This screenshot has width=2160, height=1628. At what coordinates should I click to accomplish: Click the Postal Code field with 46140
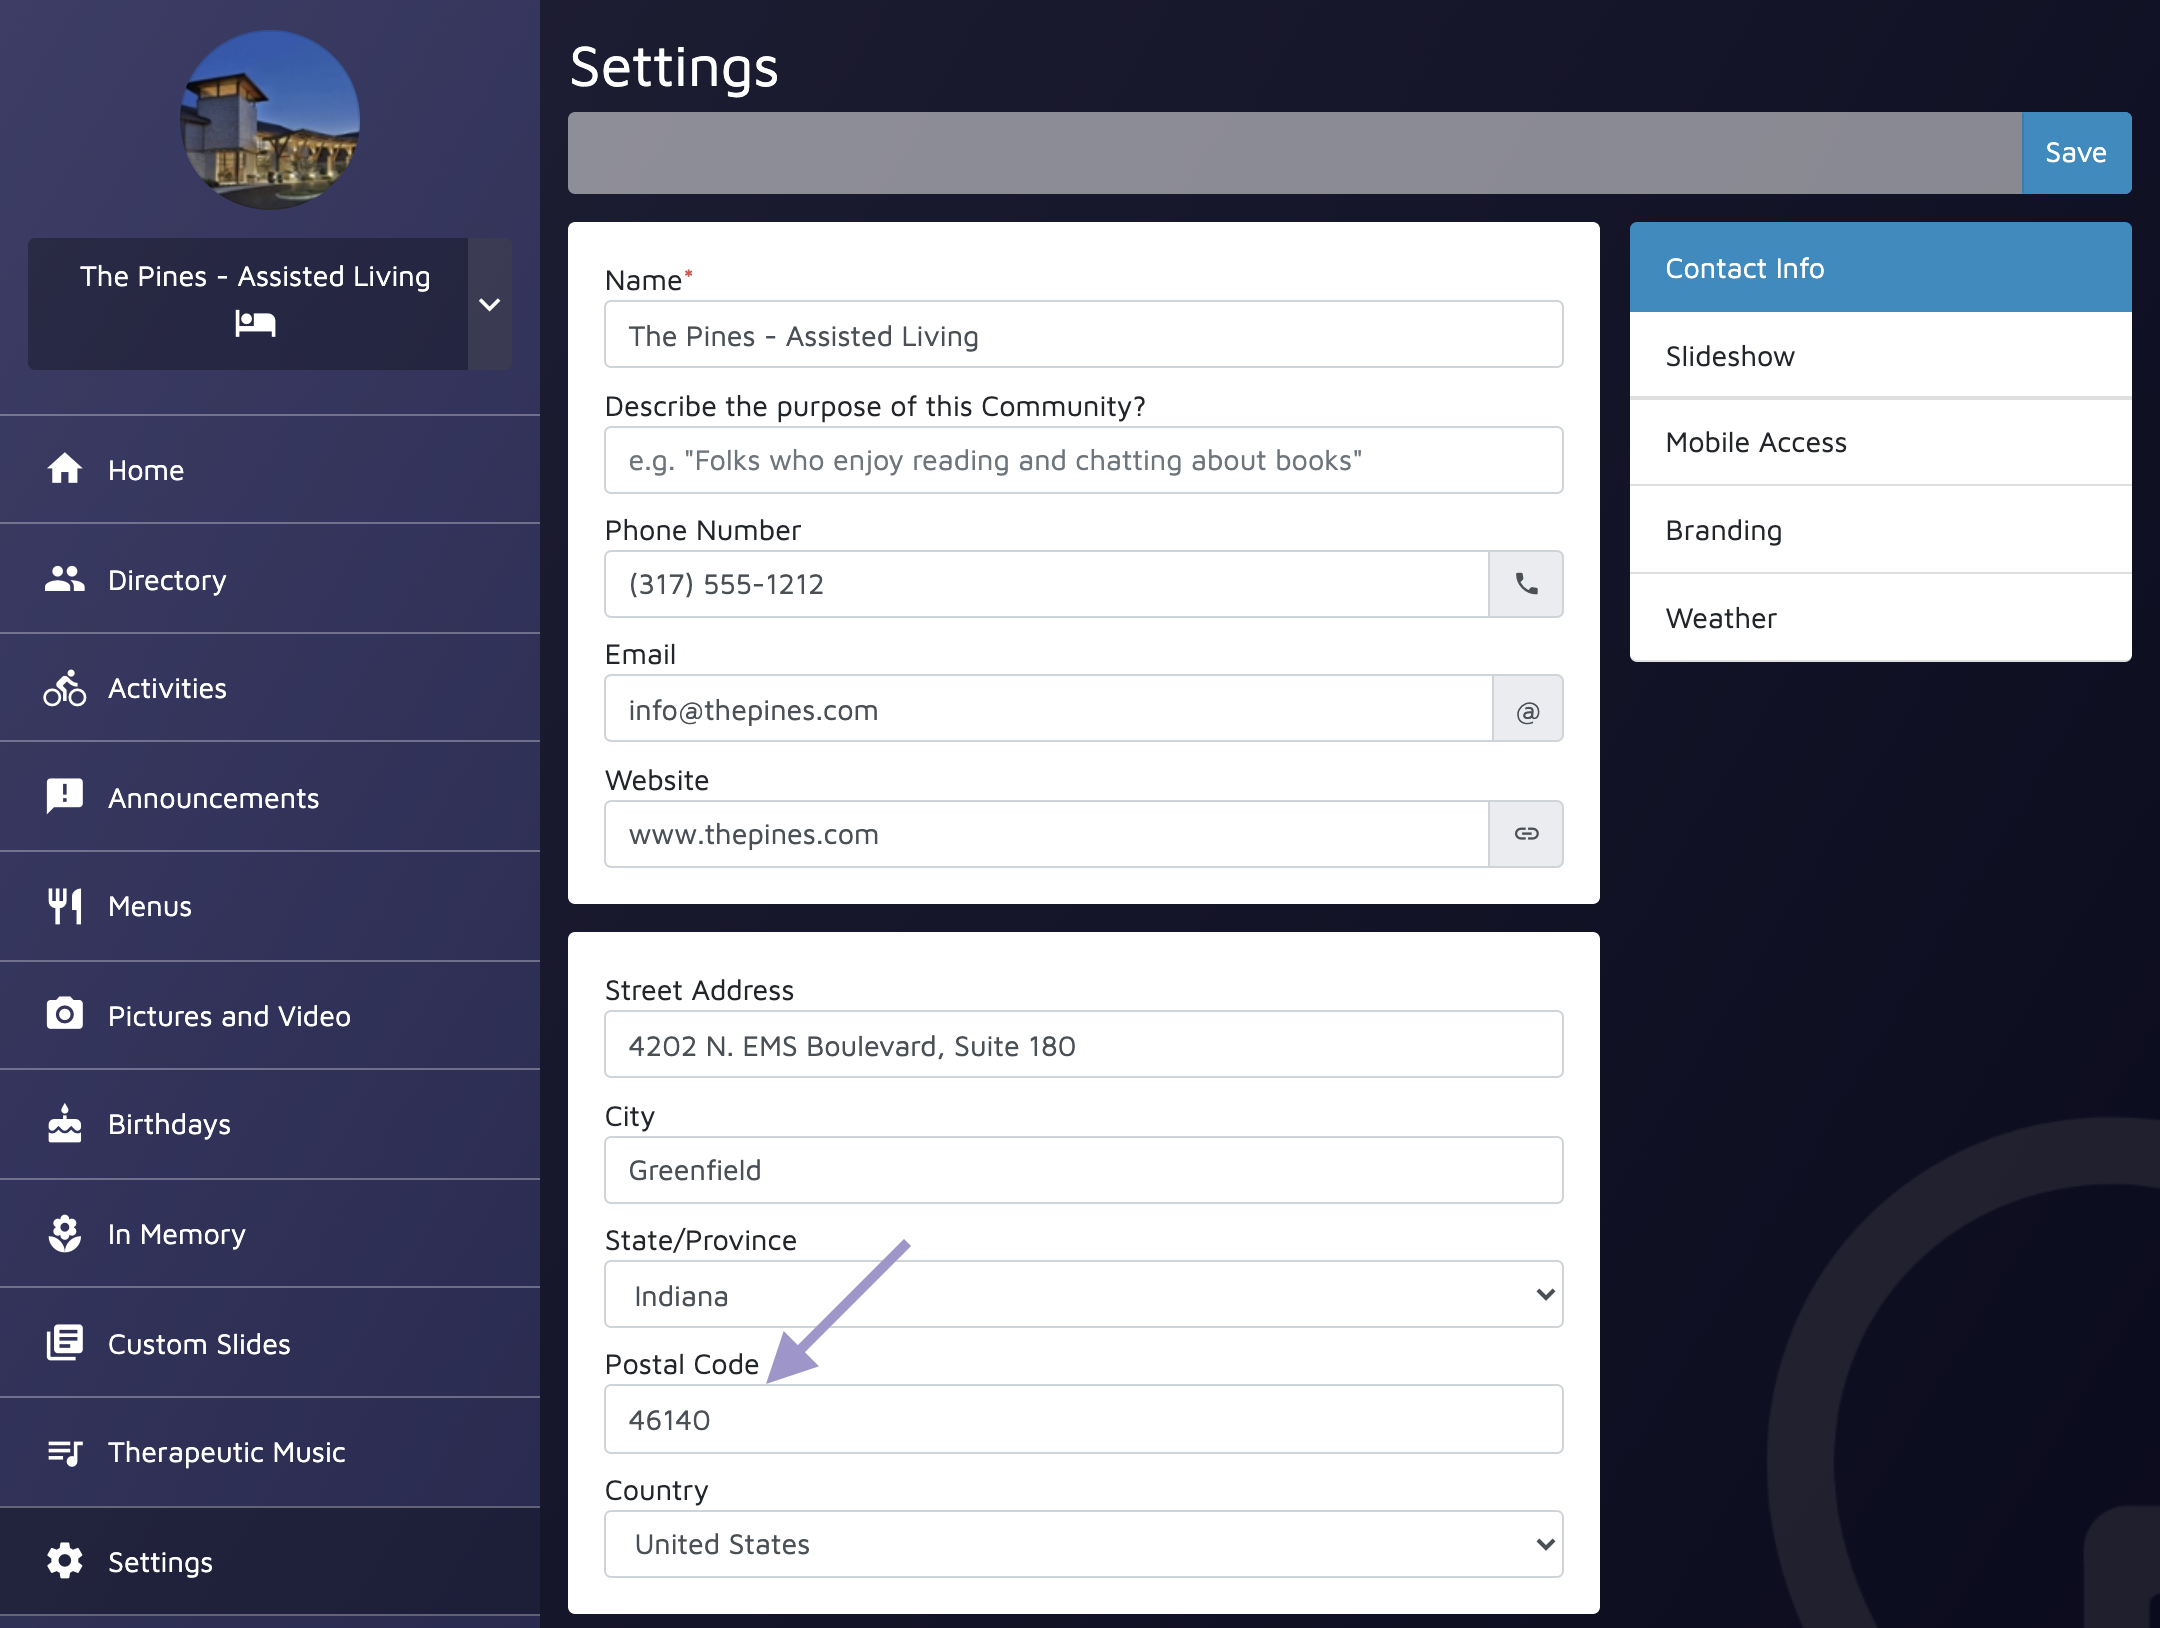tap(1084, 1419)
